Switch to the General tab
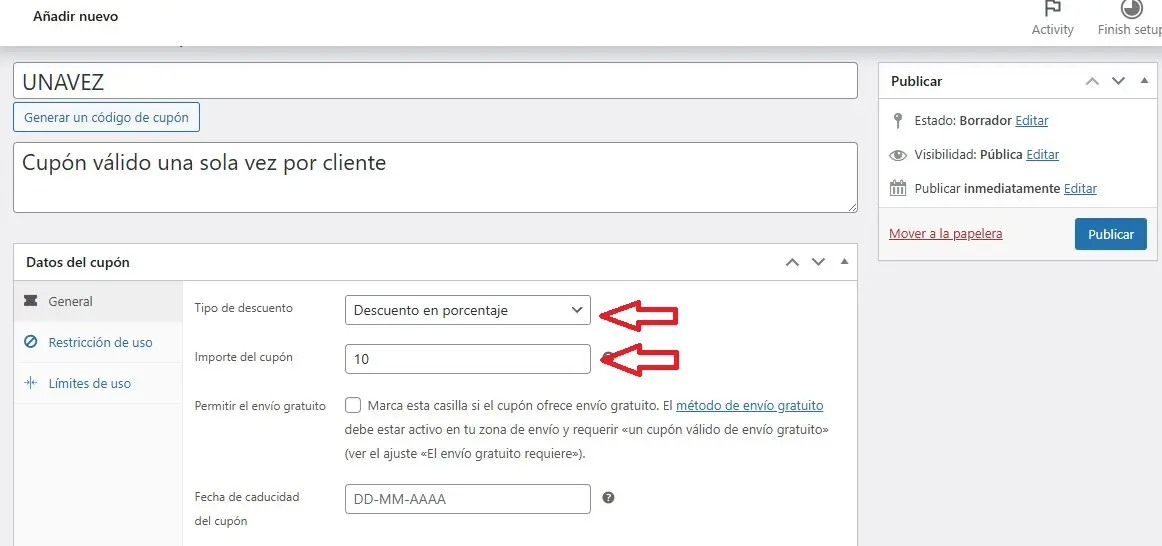 click(x=70, y=301)
